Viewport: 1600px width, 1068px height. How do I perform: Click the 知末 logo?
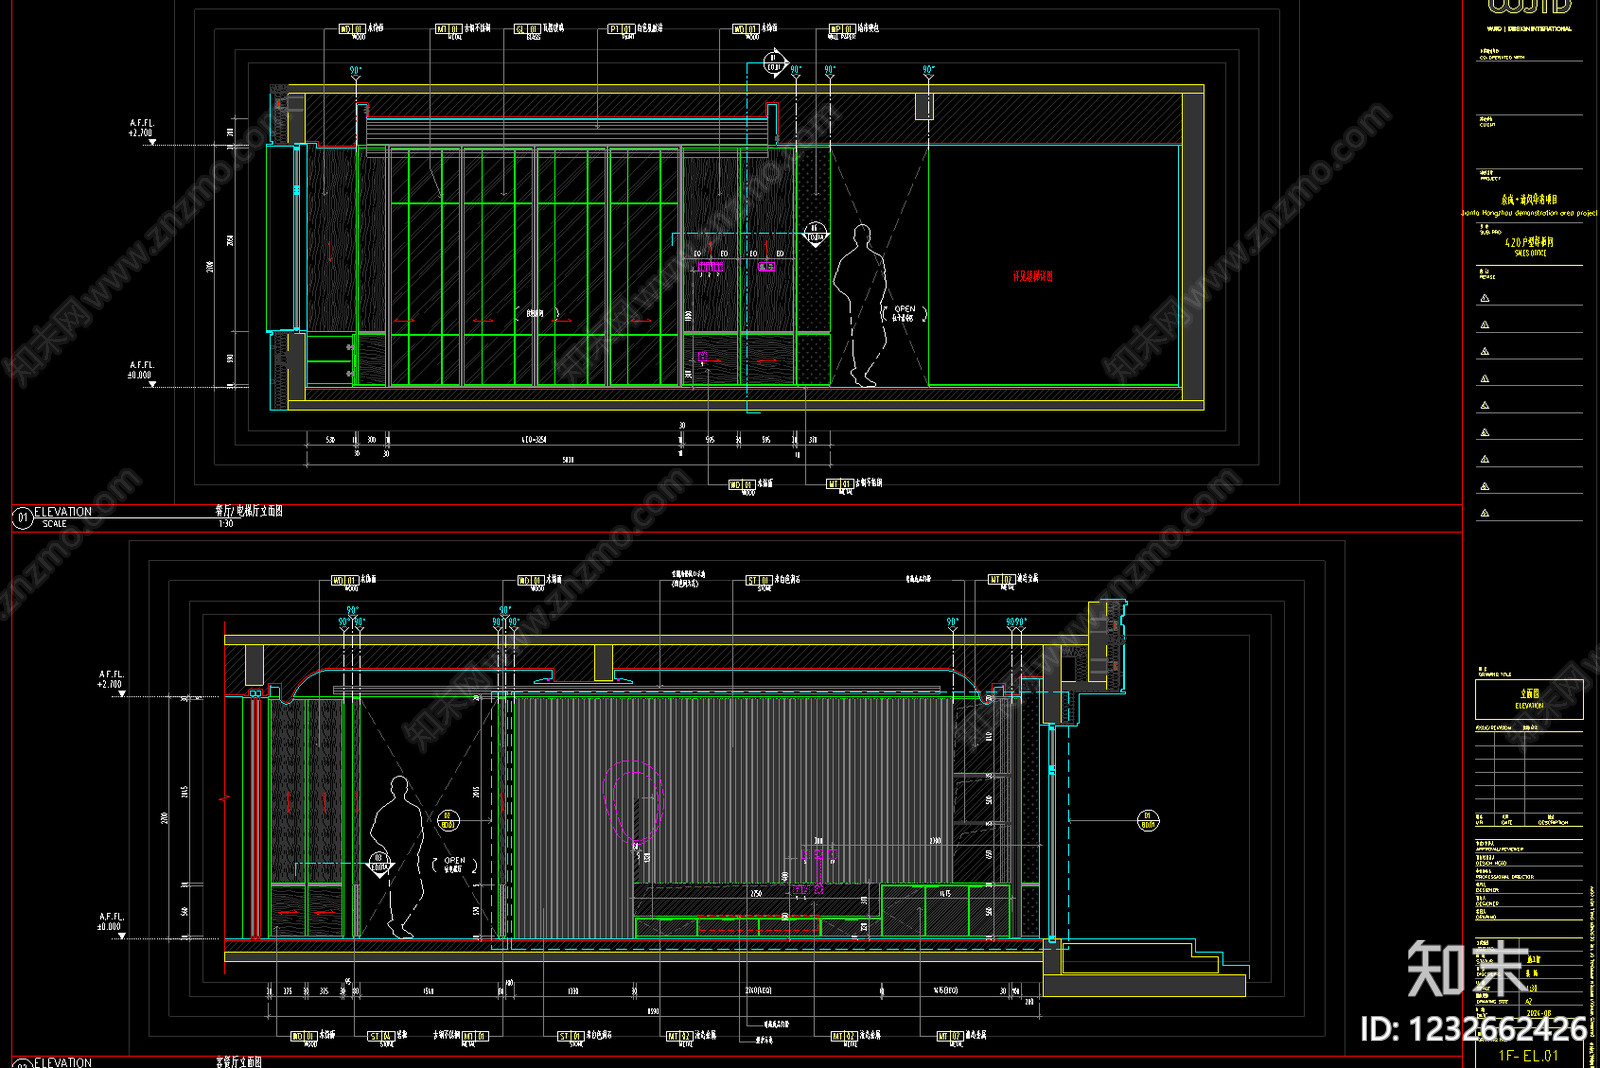[1468, 969]
